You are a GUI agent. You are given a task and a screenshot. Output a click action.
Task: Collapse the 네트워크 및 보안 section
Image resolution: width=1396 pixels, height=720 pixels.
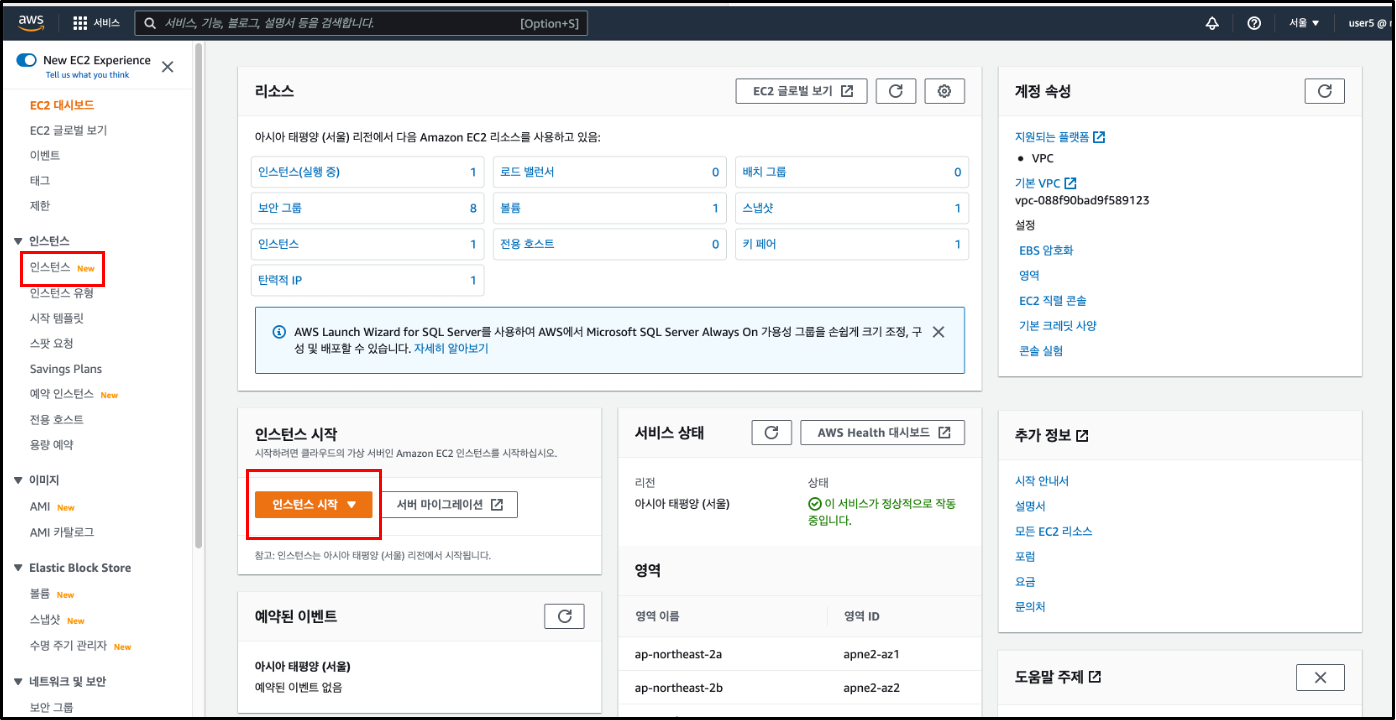[x=19, y=682]
